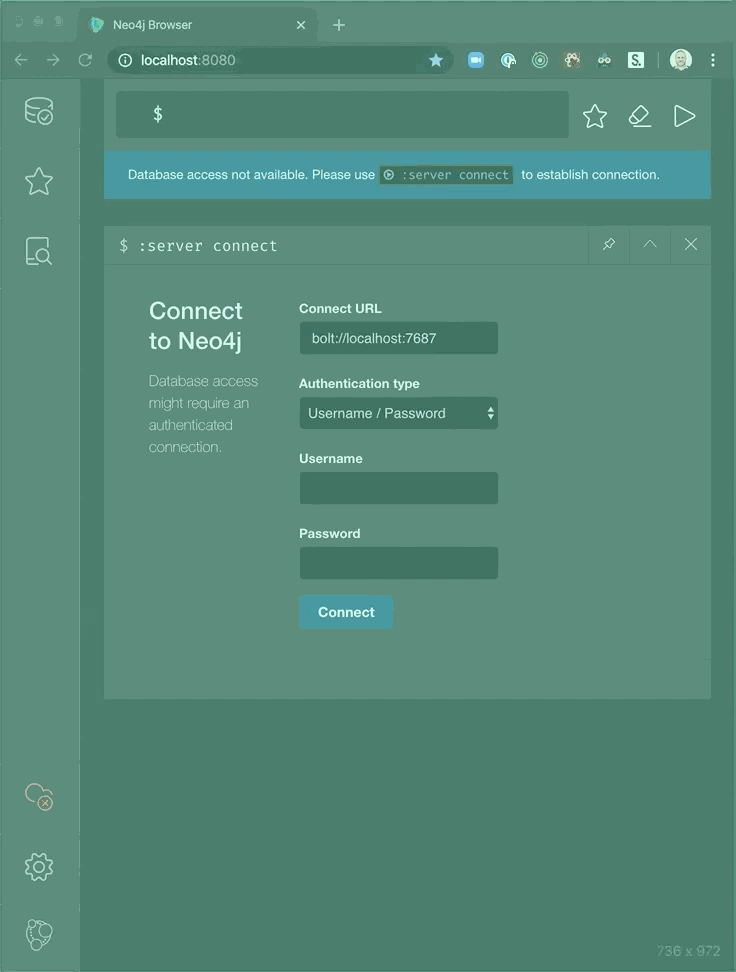Click the localhost:8080 address bar

coord(279,60)
